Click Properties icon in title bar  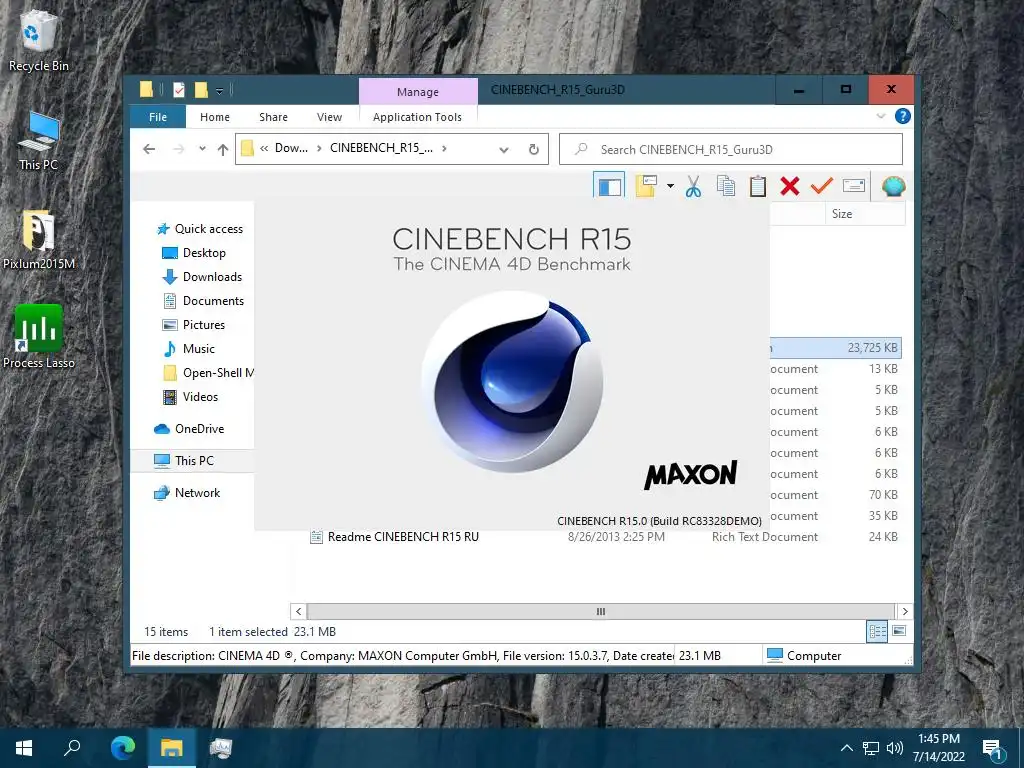[179, 90]
